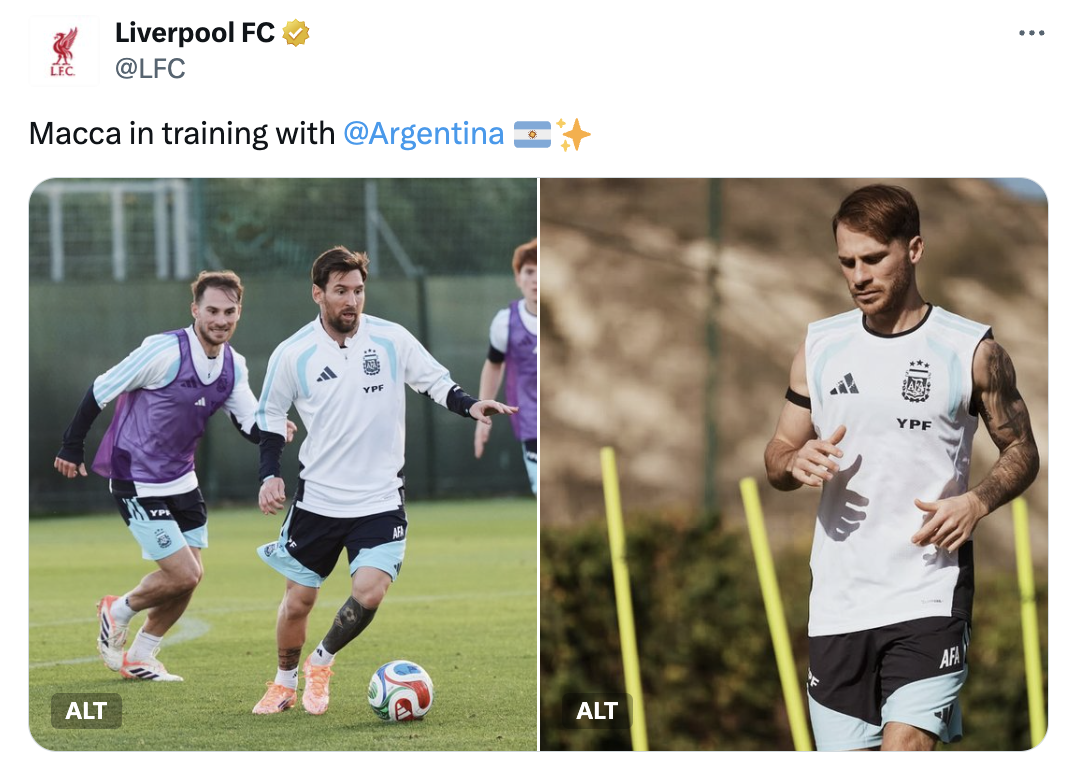Click the gold verified badge

(x=296, y=33)
